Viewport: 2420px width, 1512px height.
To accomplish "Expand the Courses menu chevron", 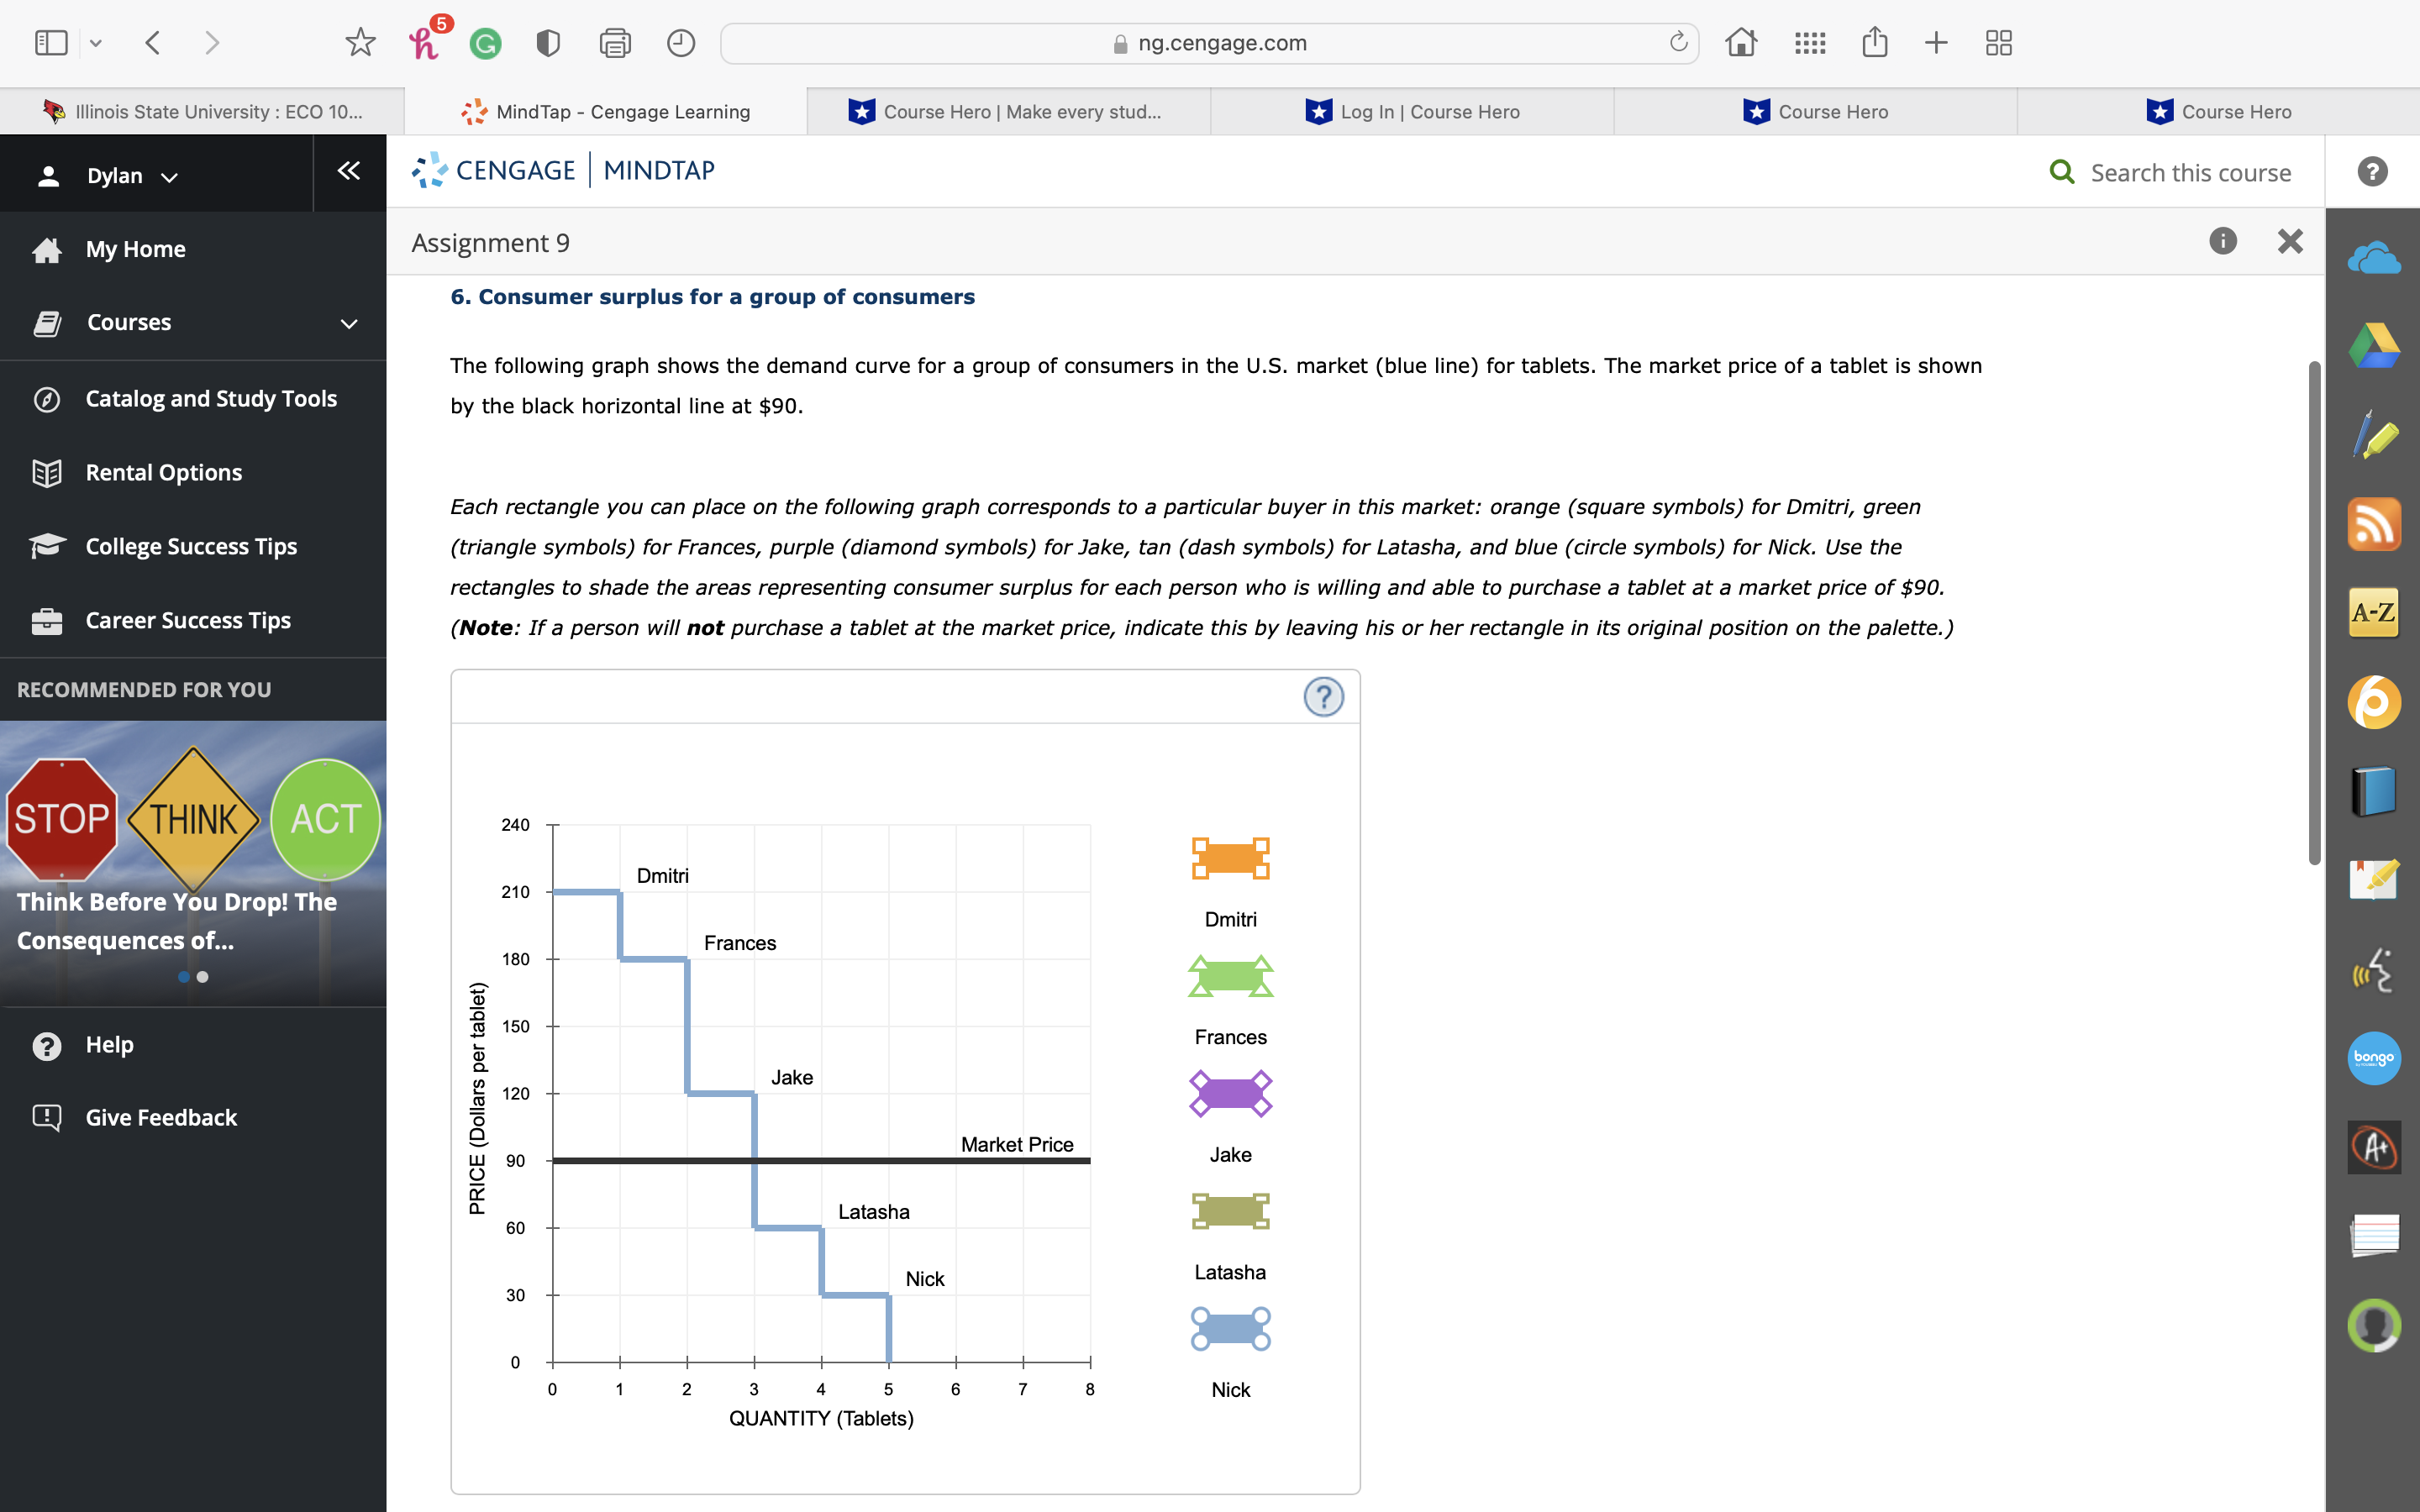I will pyautogui.click(x=348, y=323).
